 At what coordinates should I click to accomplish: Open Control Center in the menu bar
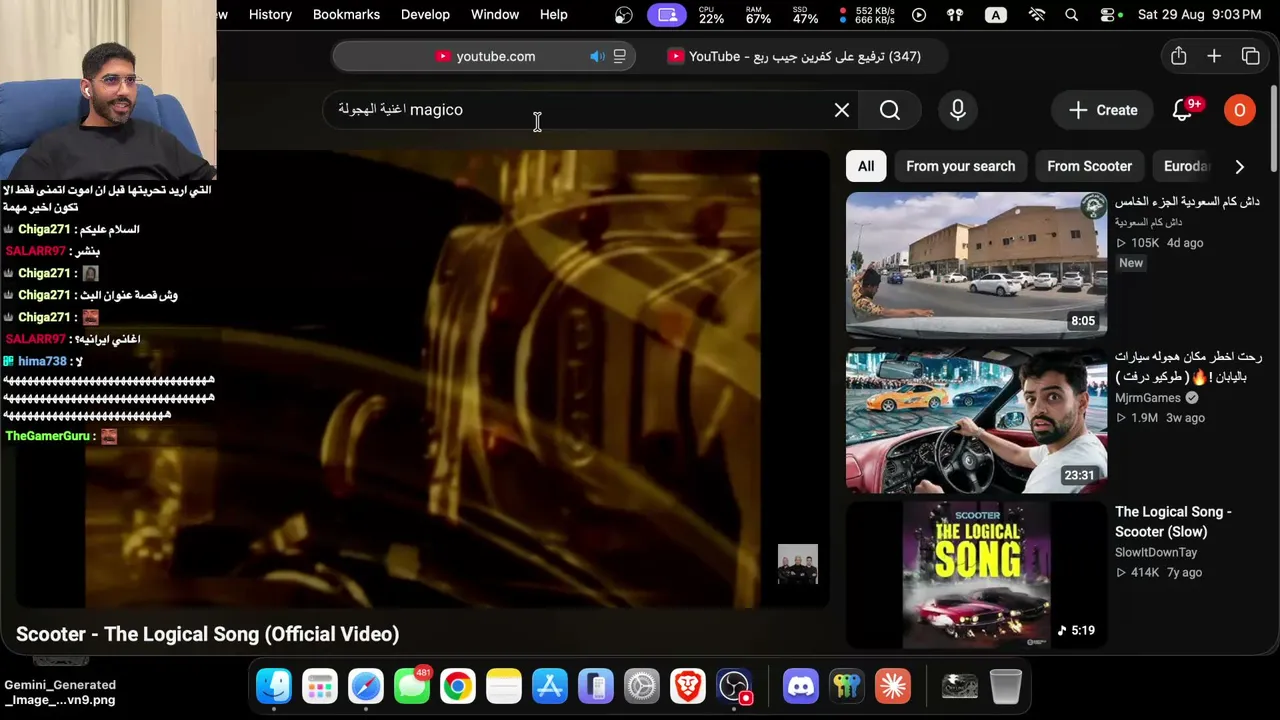tap(1108, 15)
